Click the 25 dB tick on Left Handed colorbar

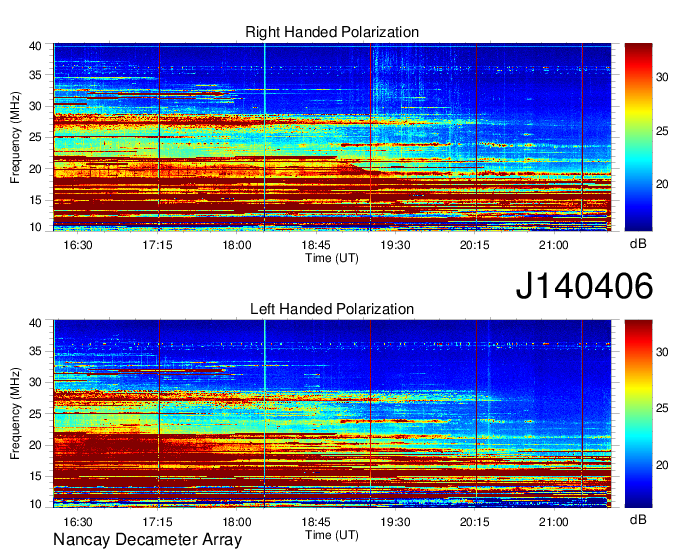(662, 408)
